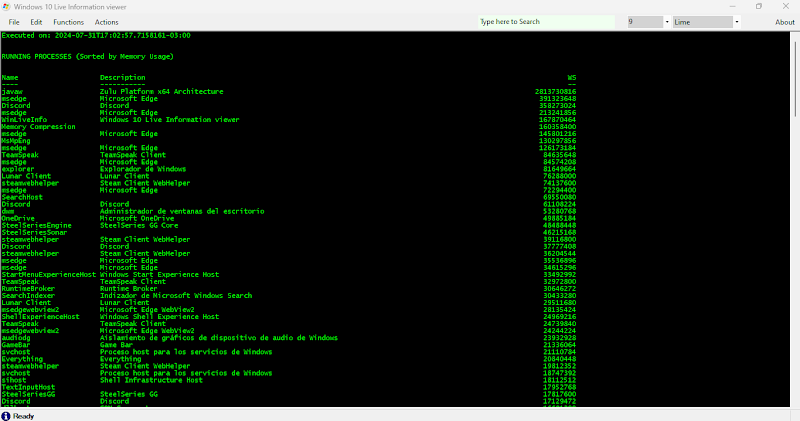Select the RuntimeBroker process name
This screenshot has width=800, height=421.
28,289
